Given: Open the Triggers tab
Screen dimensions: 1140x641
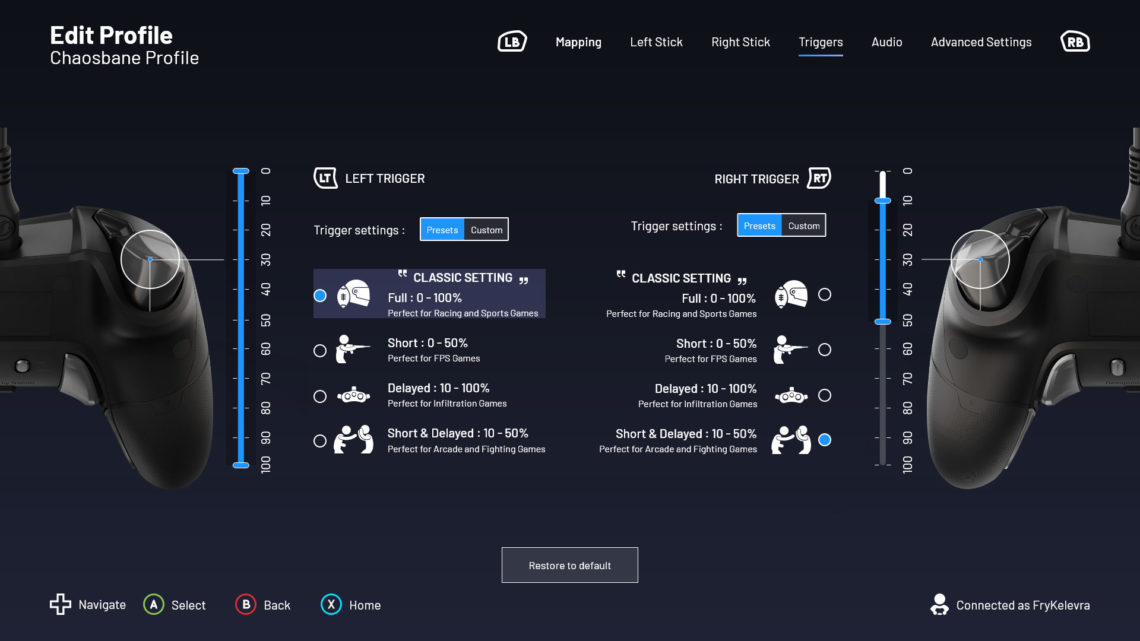Looking at the screenshot, I should (x=820, y=42).
